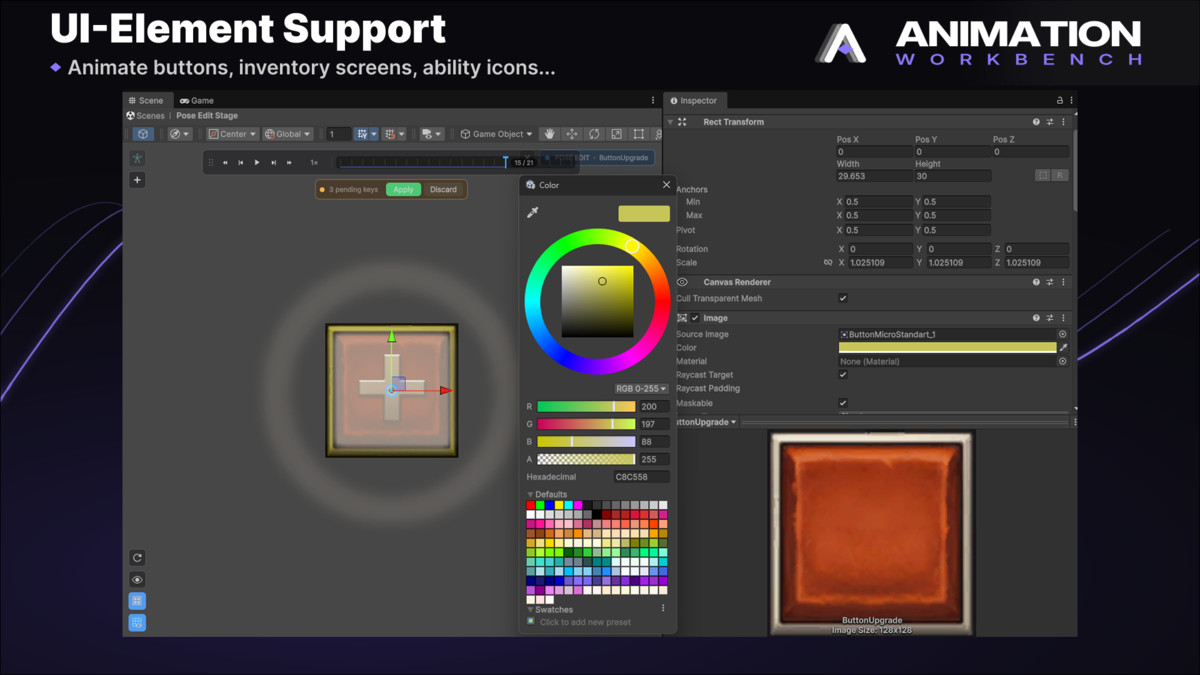The image size is (1200, 675).
Task: Select the Hand view tool
Action: [549, 134]
